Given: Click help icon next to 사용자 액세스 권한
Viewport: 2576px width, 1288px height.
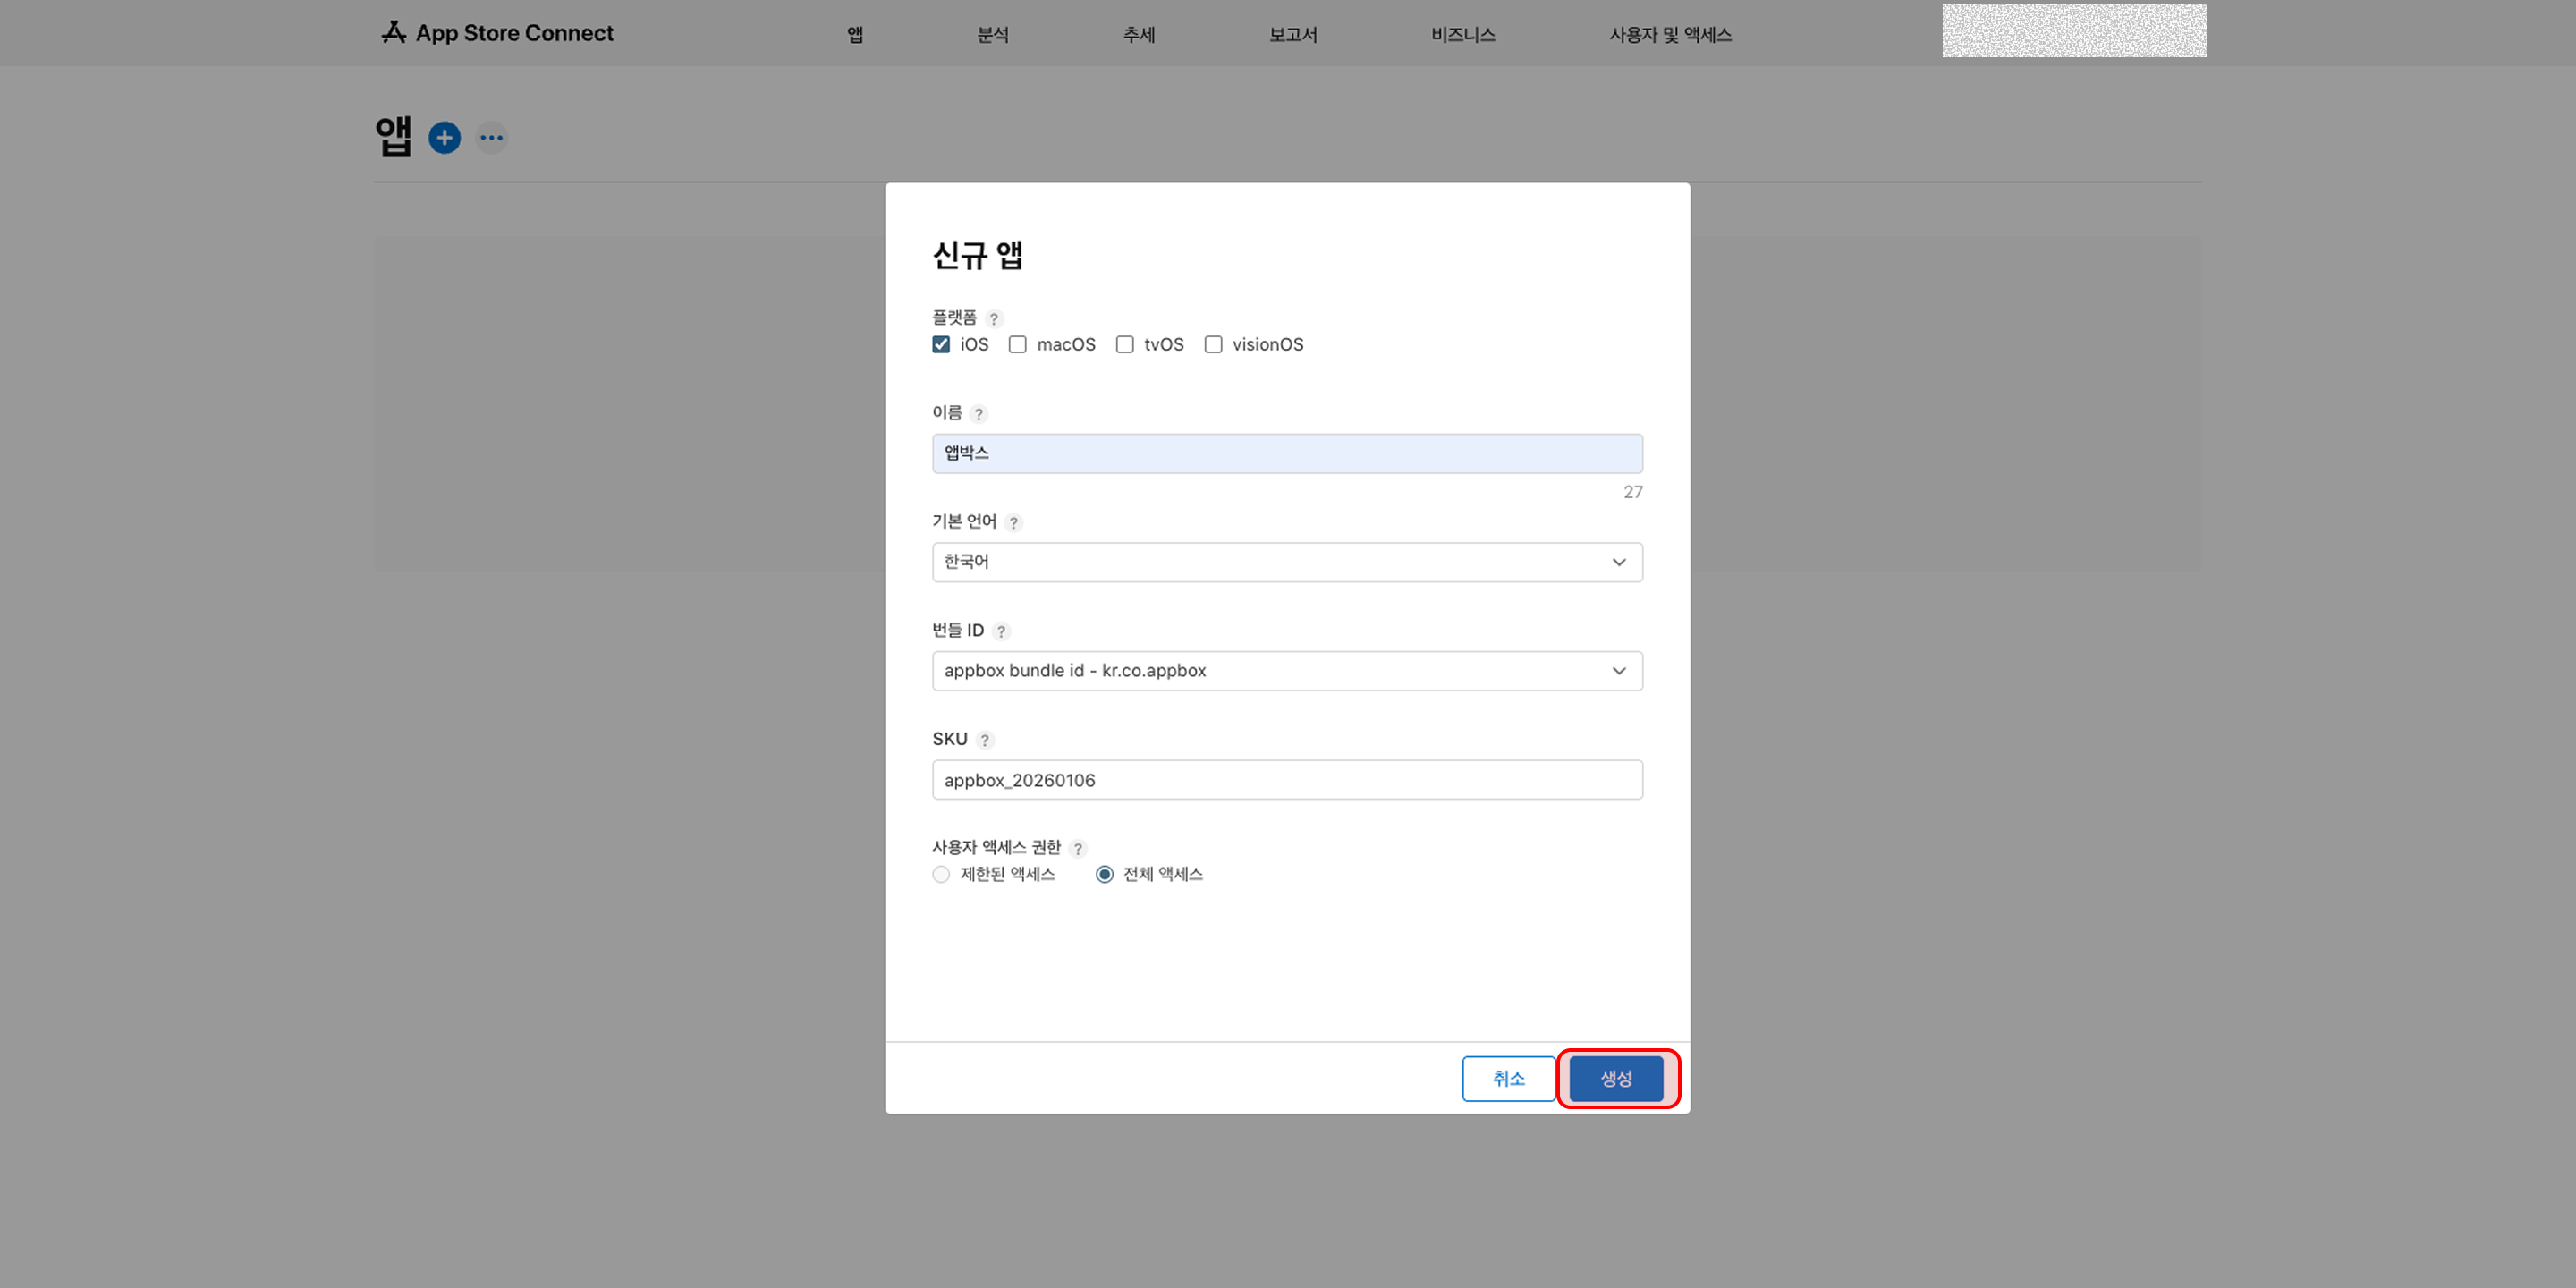Looking at the screenshot, I should coord(1078,849).
